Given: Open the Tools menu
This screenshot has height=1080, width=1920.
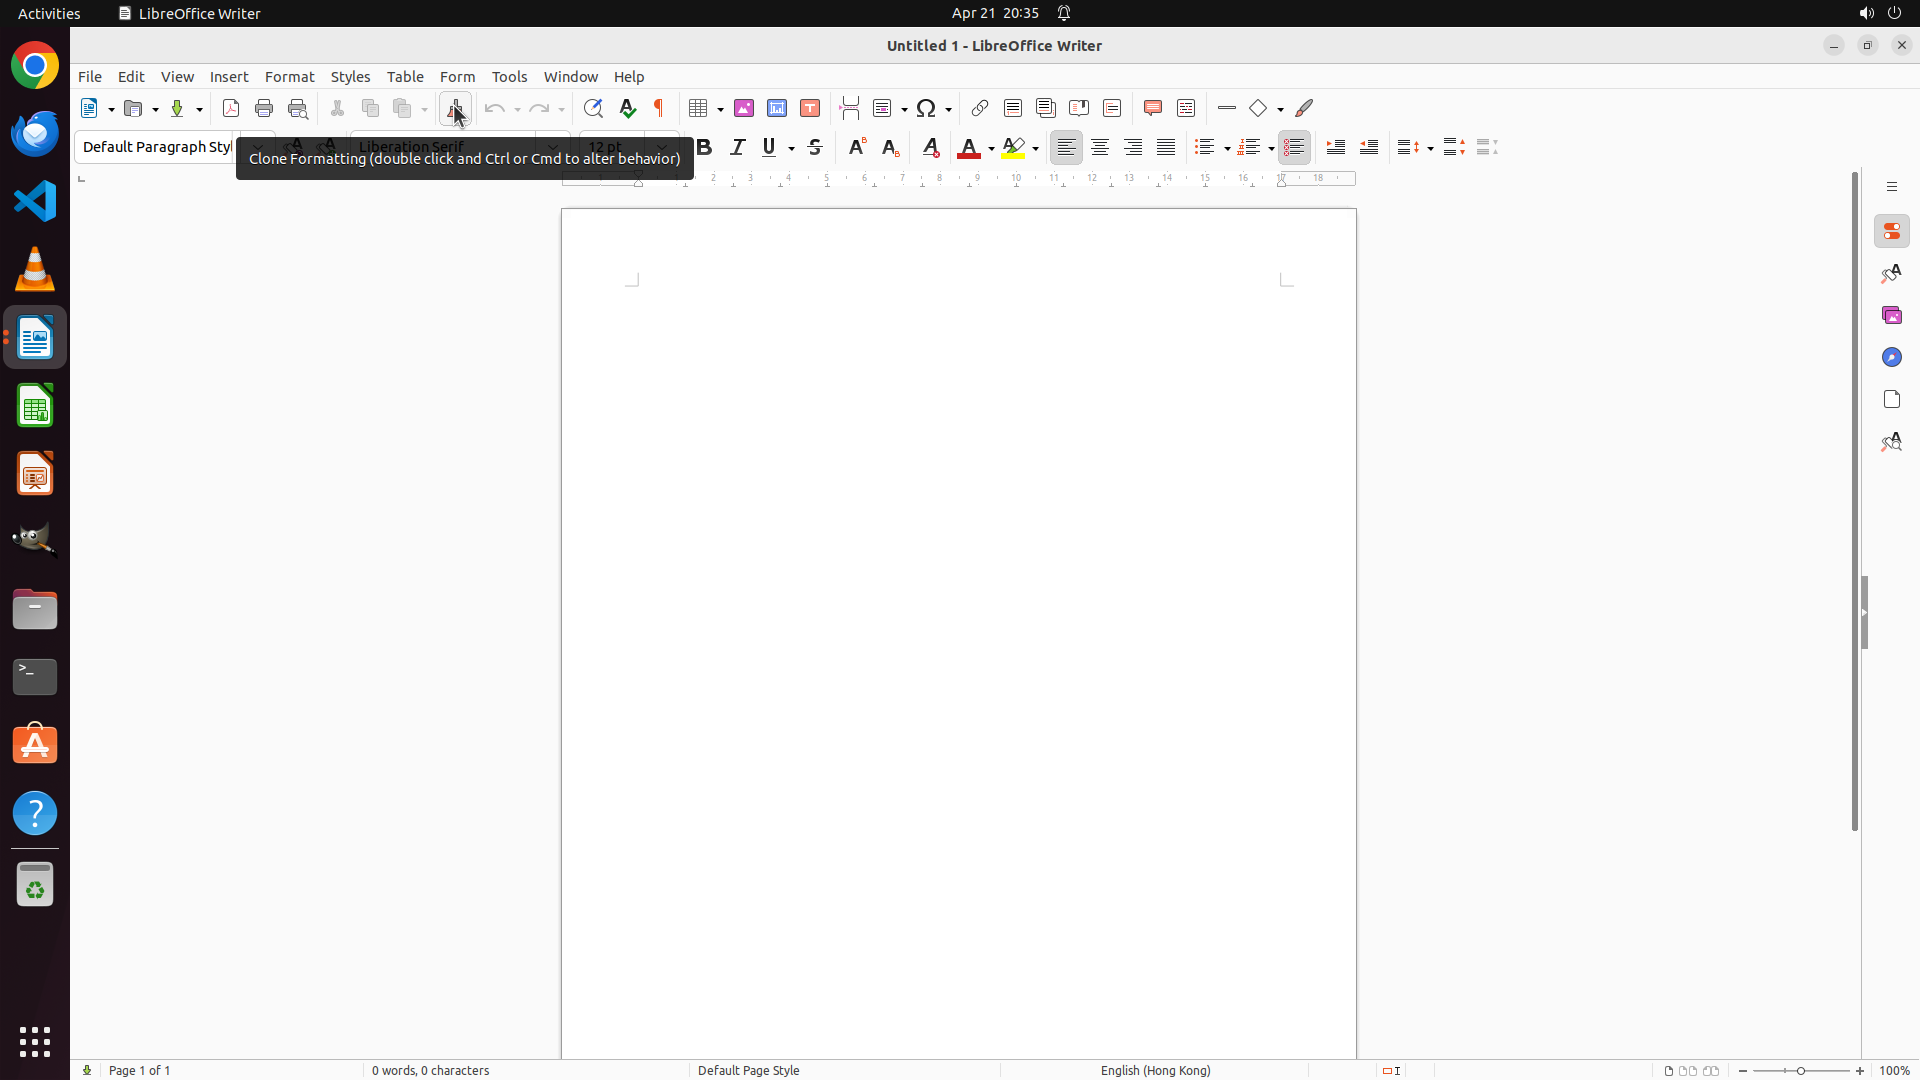Looking at the screenshot, I should click(x=509, y=77).
